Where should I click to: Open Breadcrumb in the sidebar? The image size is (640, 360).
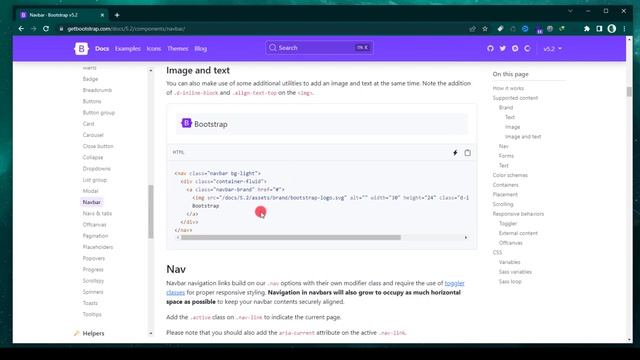(x=97, y=90)
